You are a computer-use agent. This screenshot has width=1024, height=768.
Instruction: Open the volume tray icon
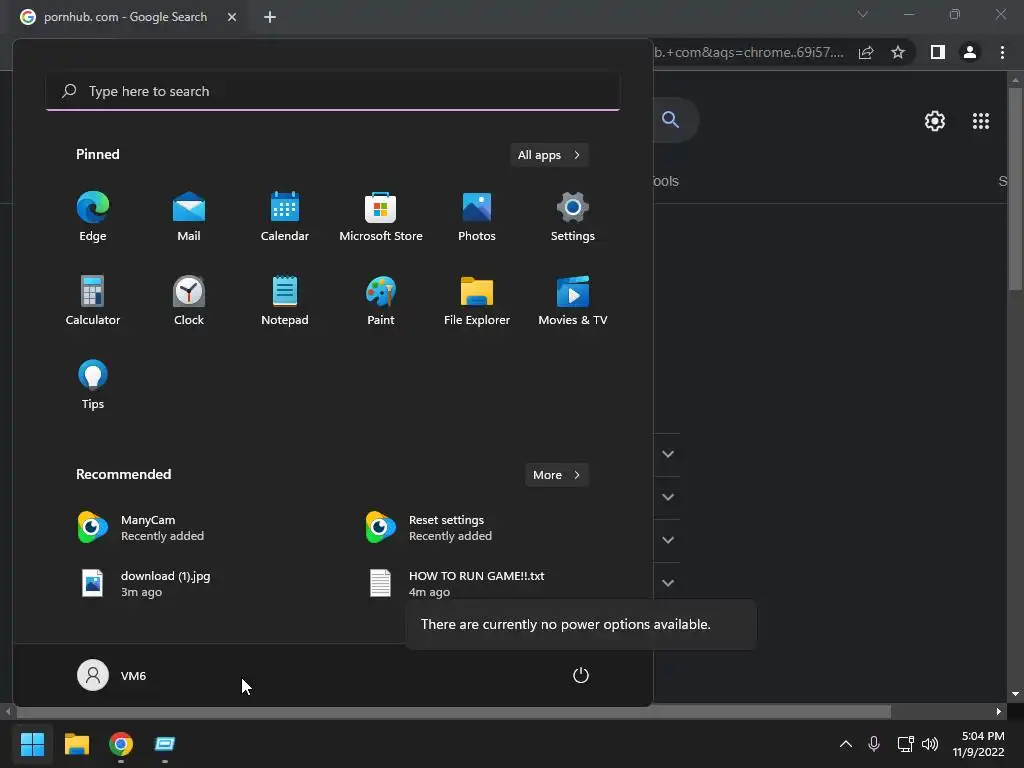pyautogui.click(x=930, y=744)
